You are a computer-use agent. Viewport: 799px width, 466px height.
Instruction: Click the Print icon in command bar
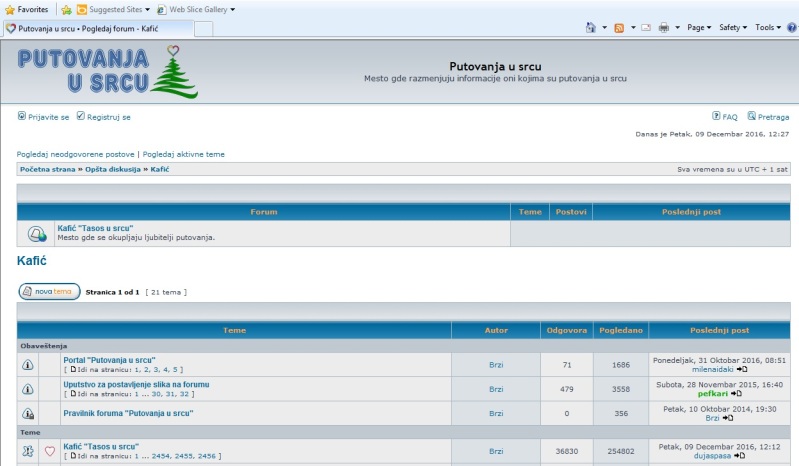tap(663, 28)
